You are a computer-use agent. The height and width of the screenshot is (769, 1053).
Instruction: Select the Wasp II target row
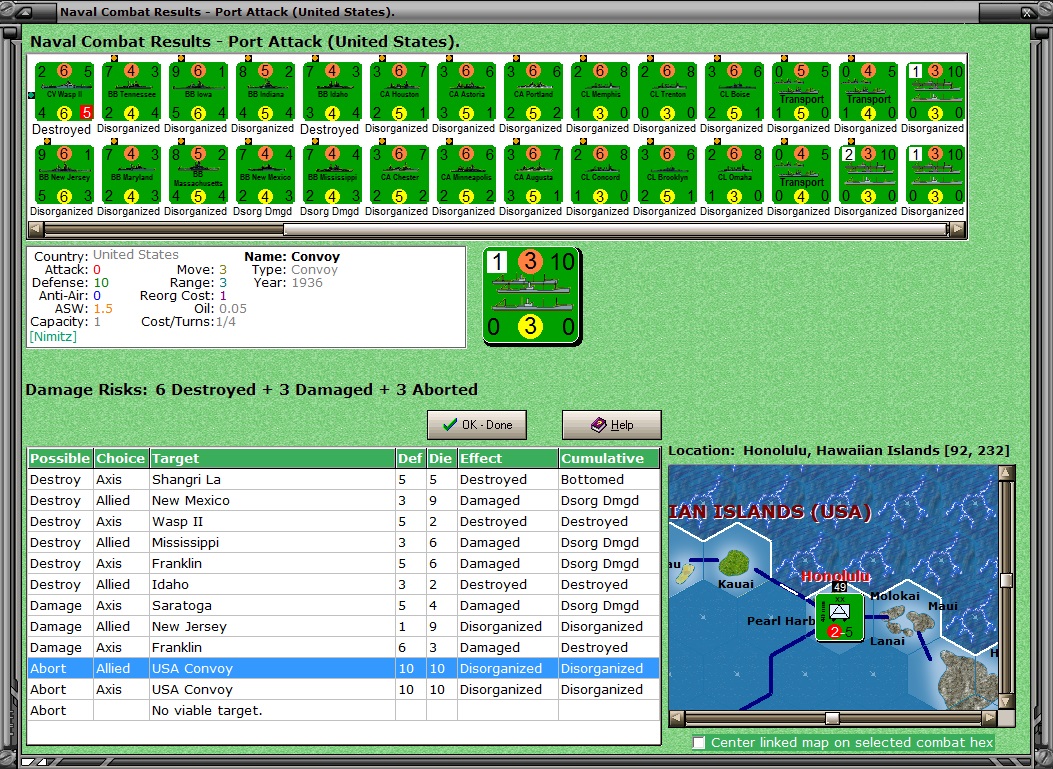pos(343,521)
